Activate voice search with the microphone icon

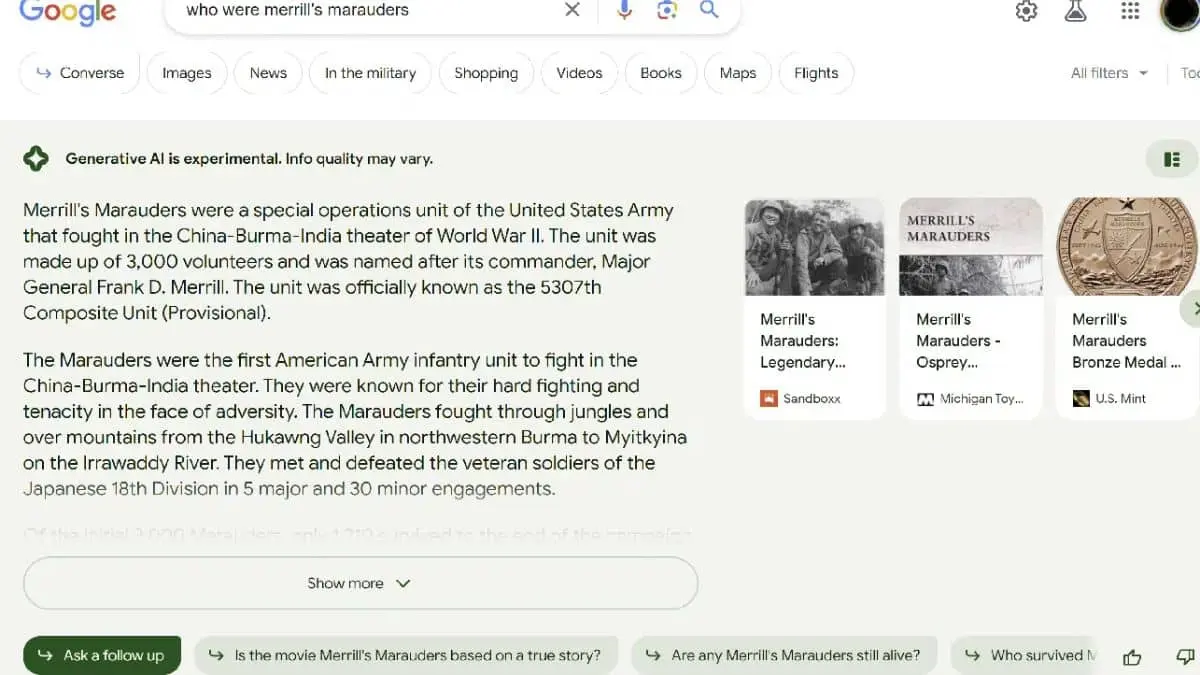(x=623, y=11)
